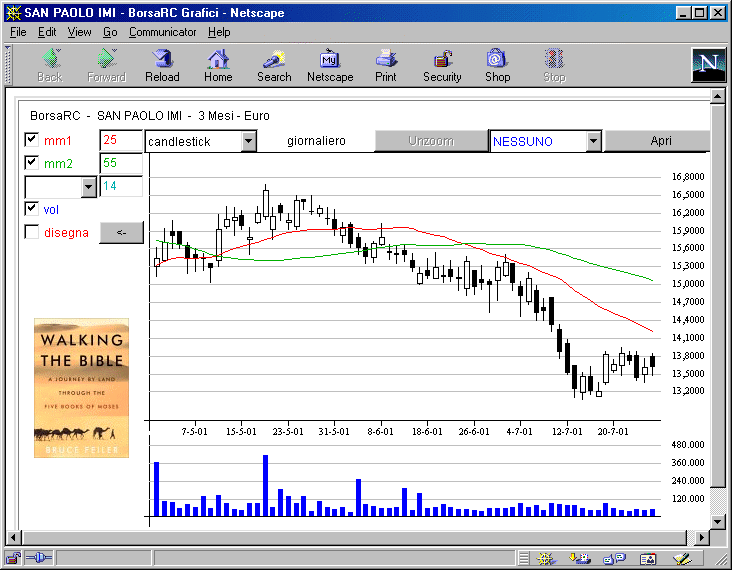Open the Walking the Bible book ad
This screenshot has width=732, height=570.
(81, 388)
